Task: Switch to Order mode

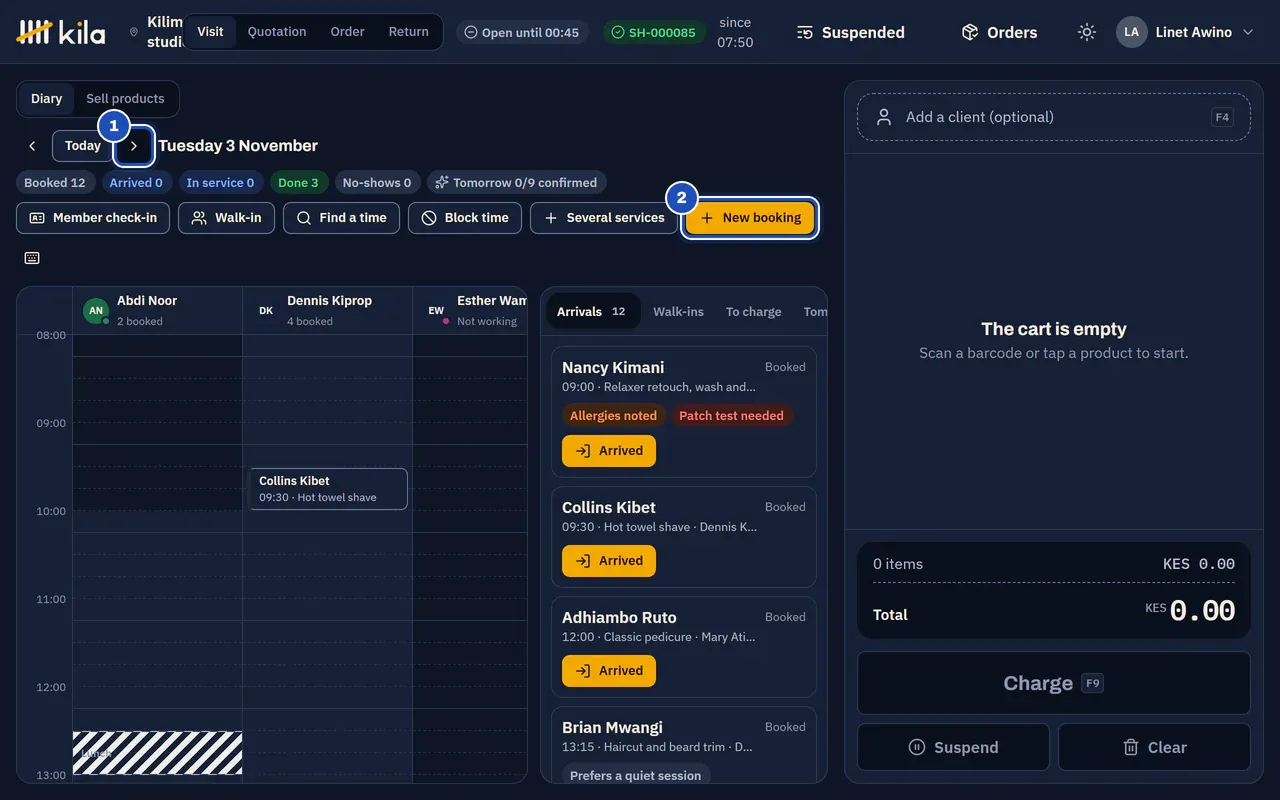Action: tap(347, 31)
